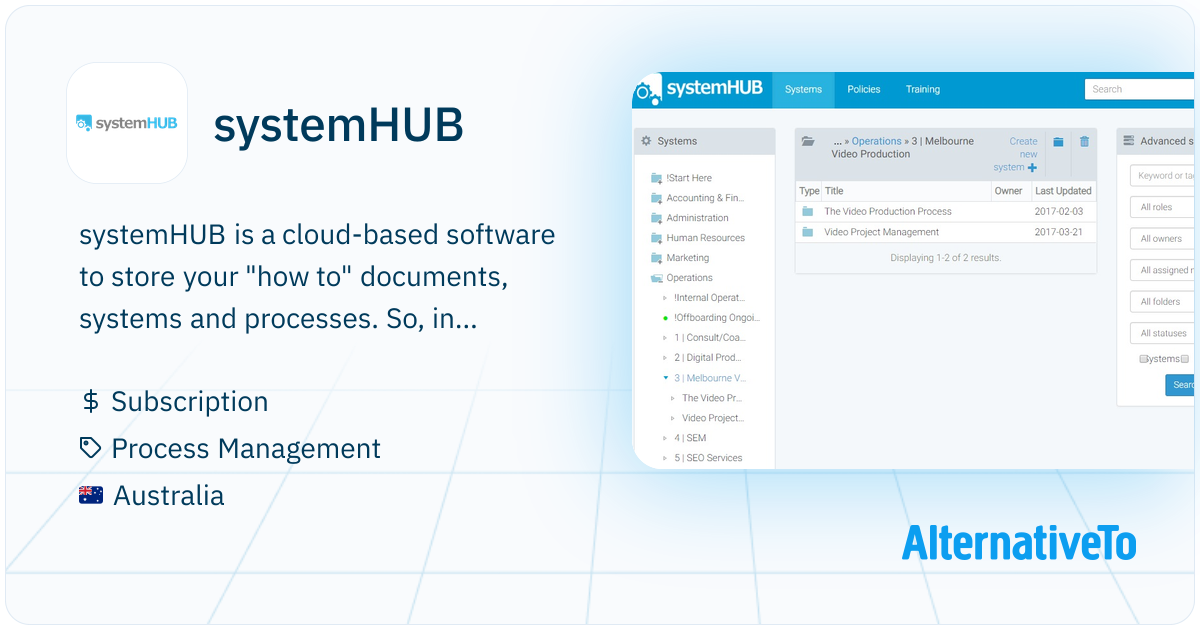Sort by the Last Updated column header
The image size is (1200, 630).
pos(1063,191)
